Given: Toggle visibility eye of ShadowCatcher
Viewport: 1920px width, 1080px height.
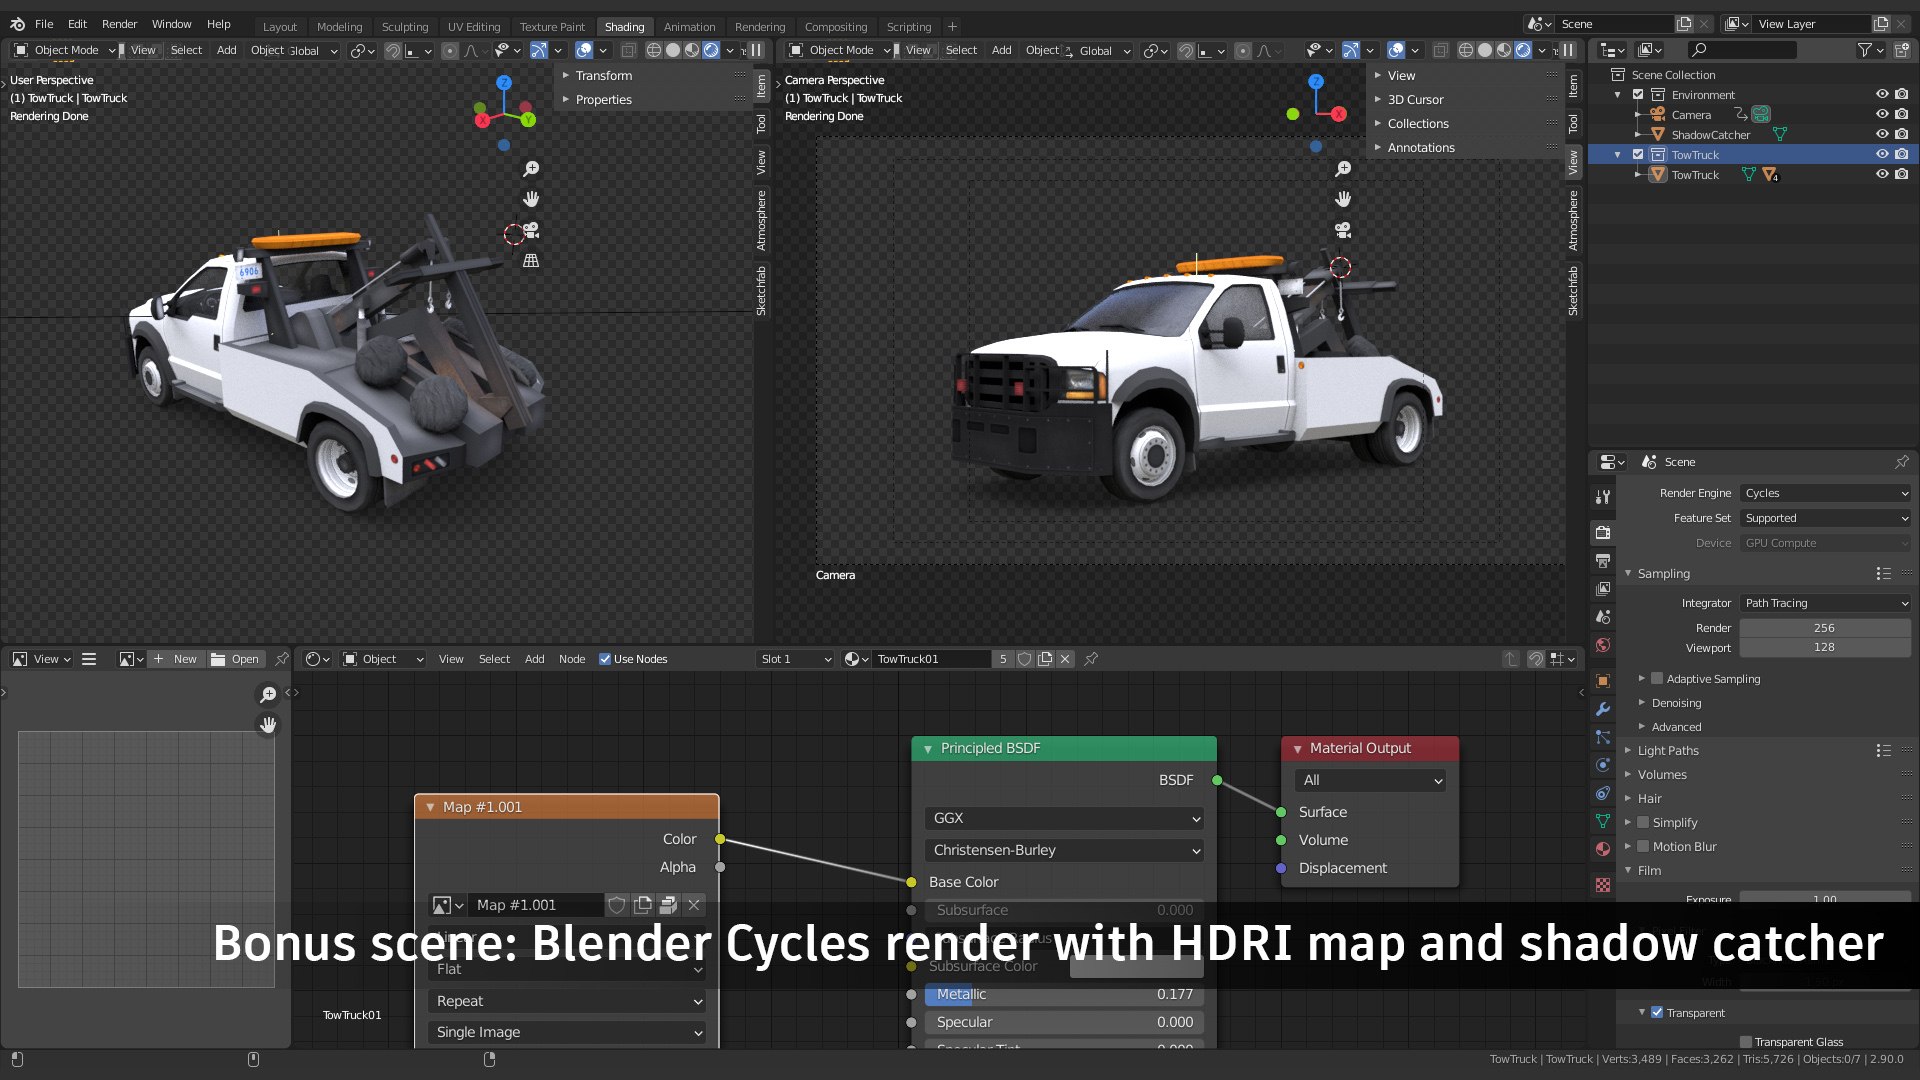Looking at the screenshot, I should point(1882,135).
